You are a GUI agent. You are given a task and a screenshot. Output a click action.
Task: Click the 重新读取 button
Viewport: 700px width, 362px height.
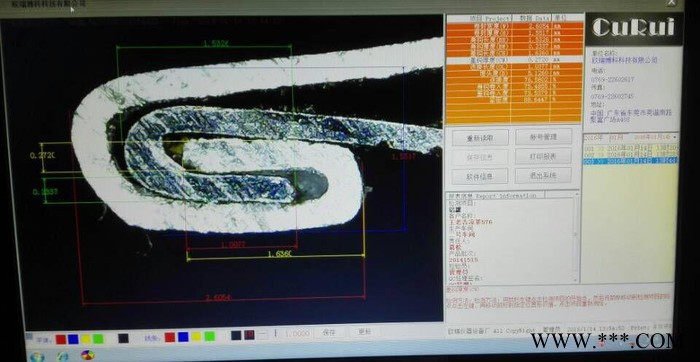[x=480, y=137]
